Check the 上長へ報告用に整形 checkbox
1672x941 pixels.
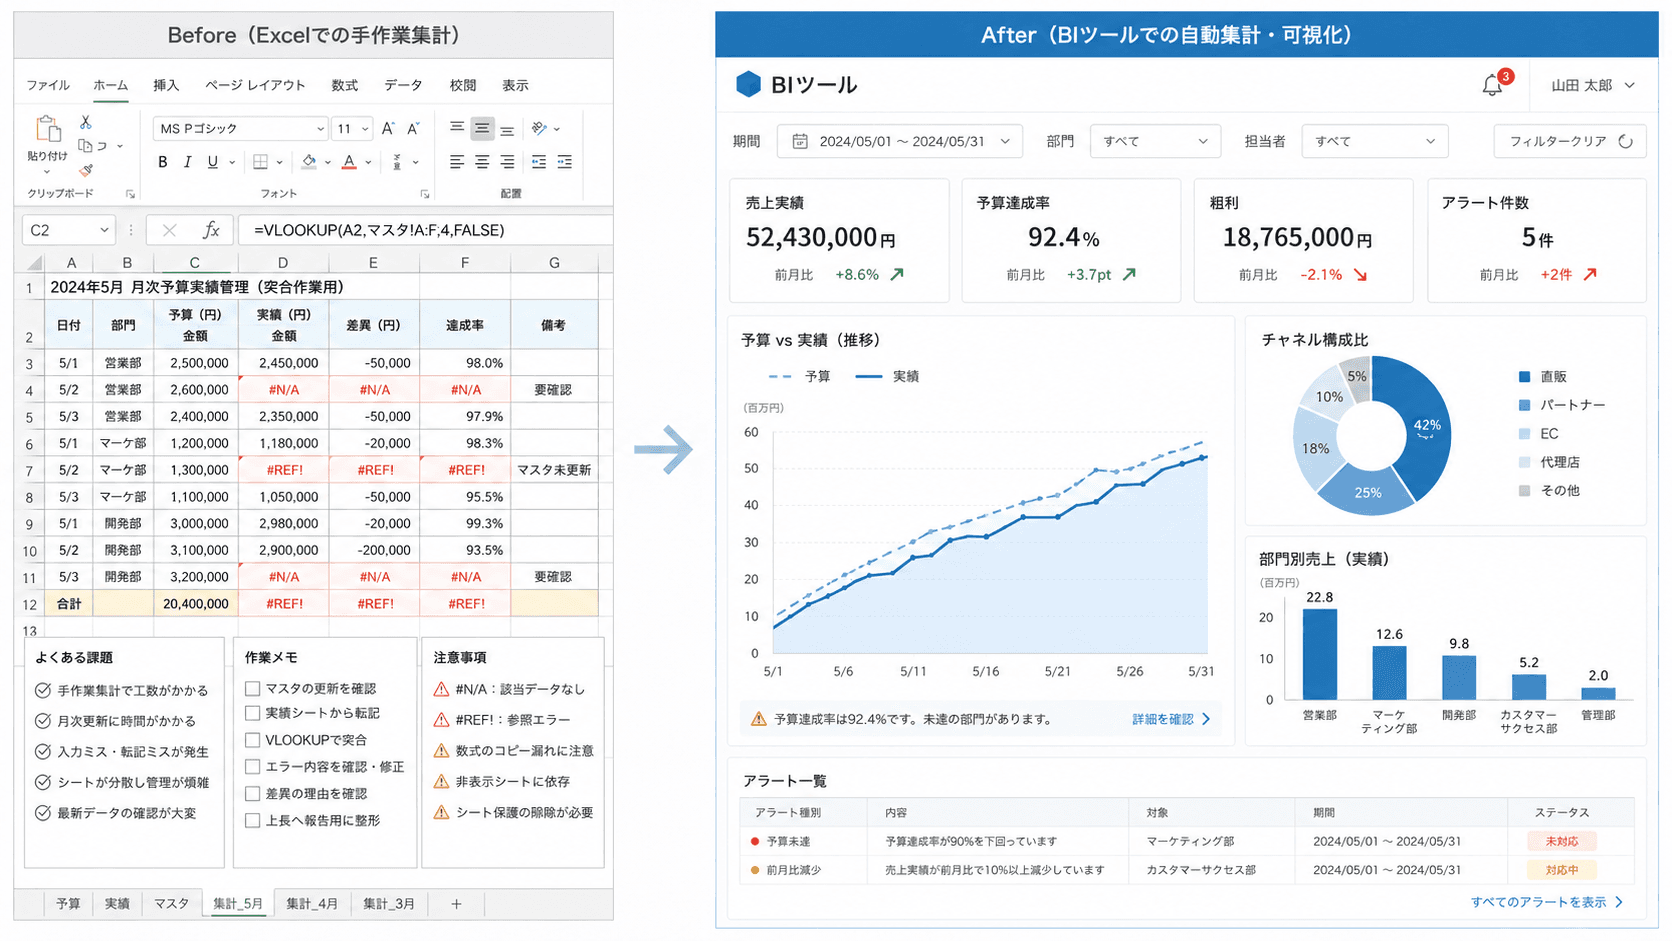tap(253, 821)
